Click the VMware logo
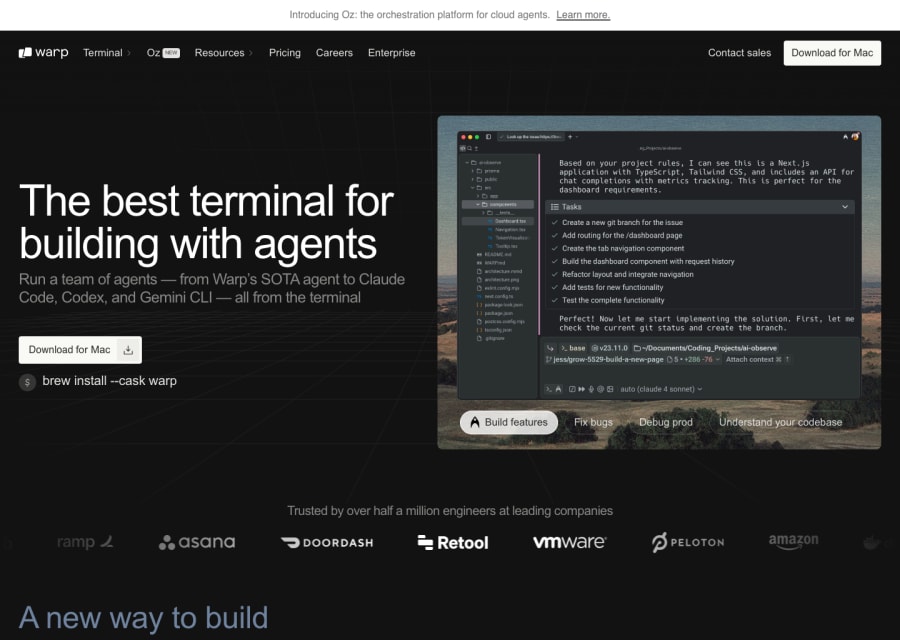 click(569, 542)
